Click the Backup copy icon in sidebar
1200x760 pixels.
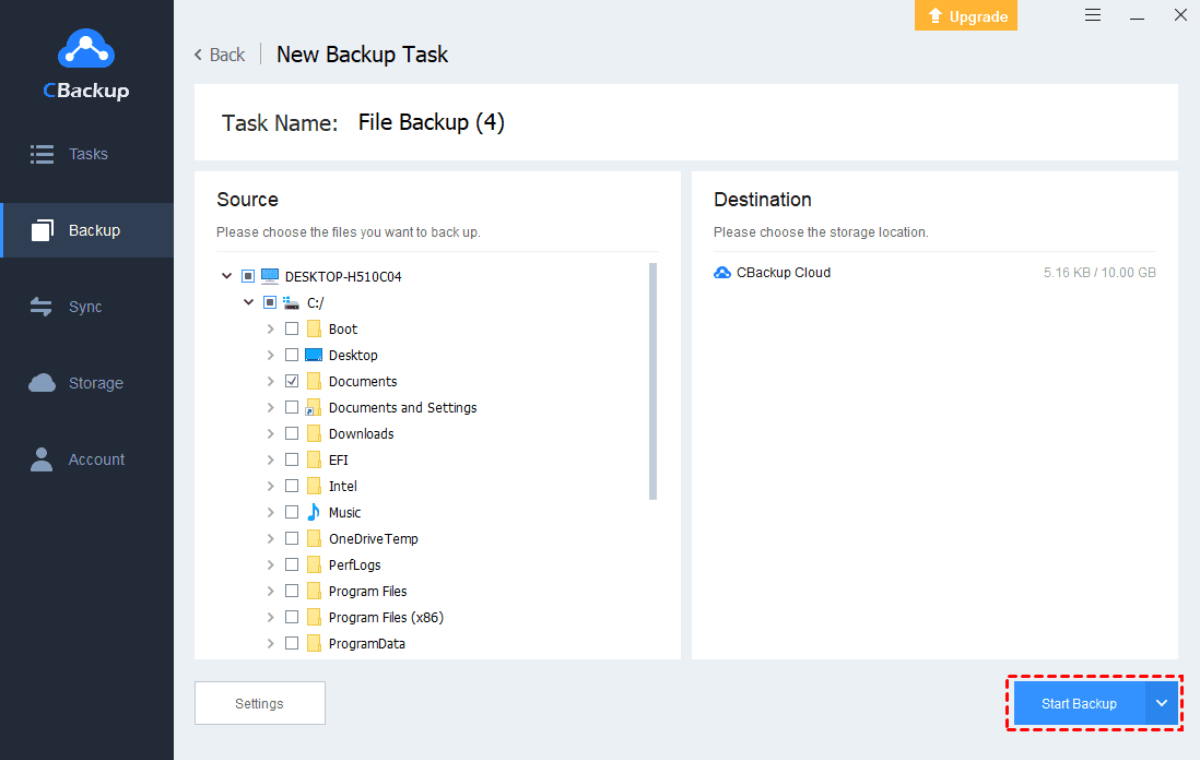(42, 231)
